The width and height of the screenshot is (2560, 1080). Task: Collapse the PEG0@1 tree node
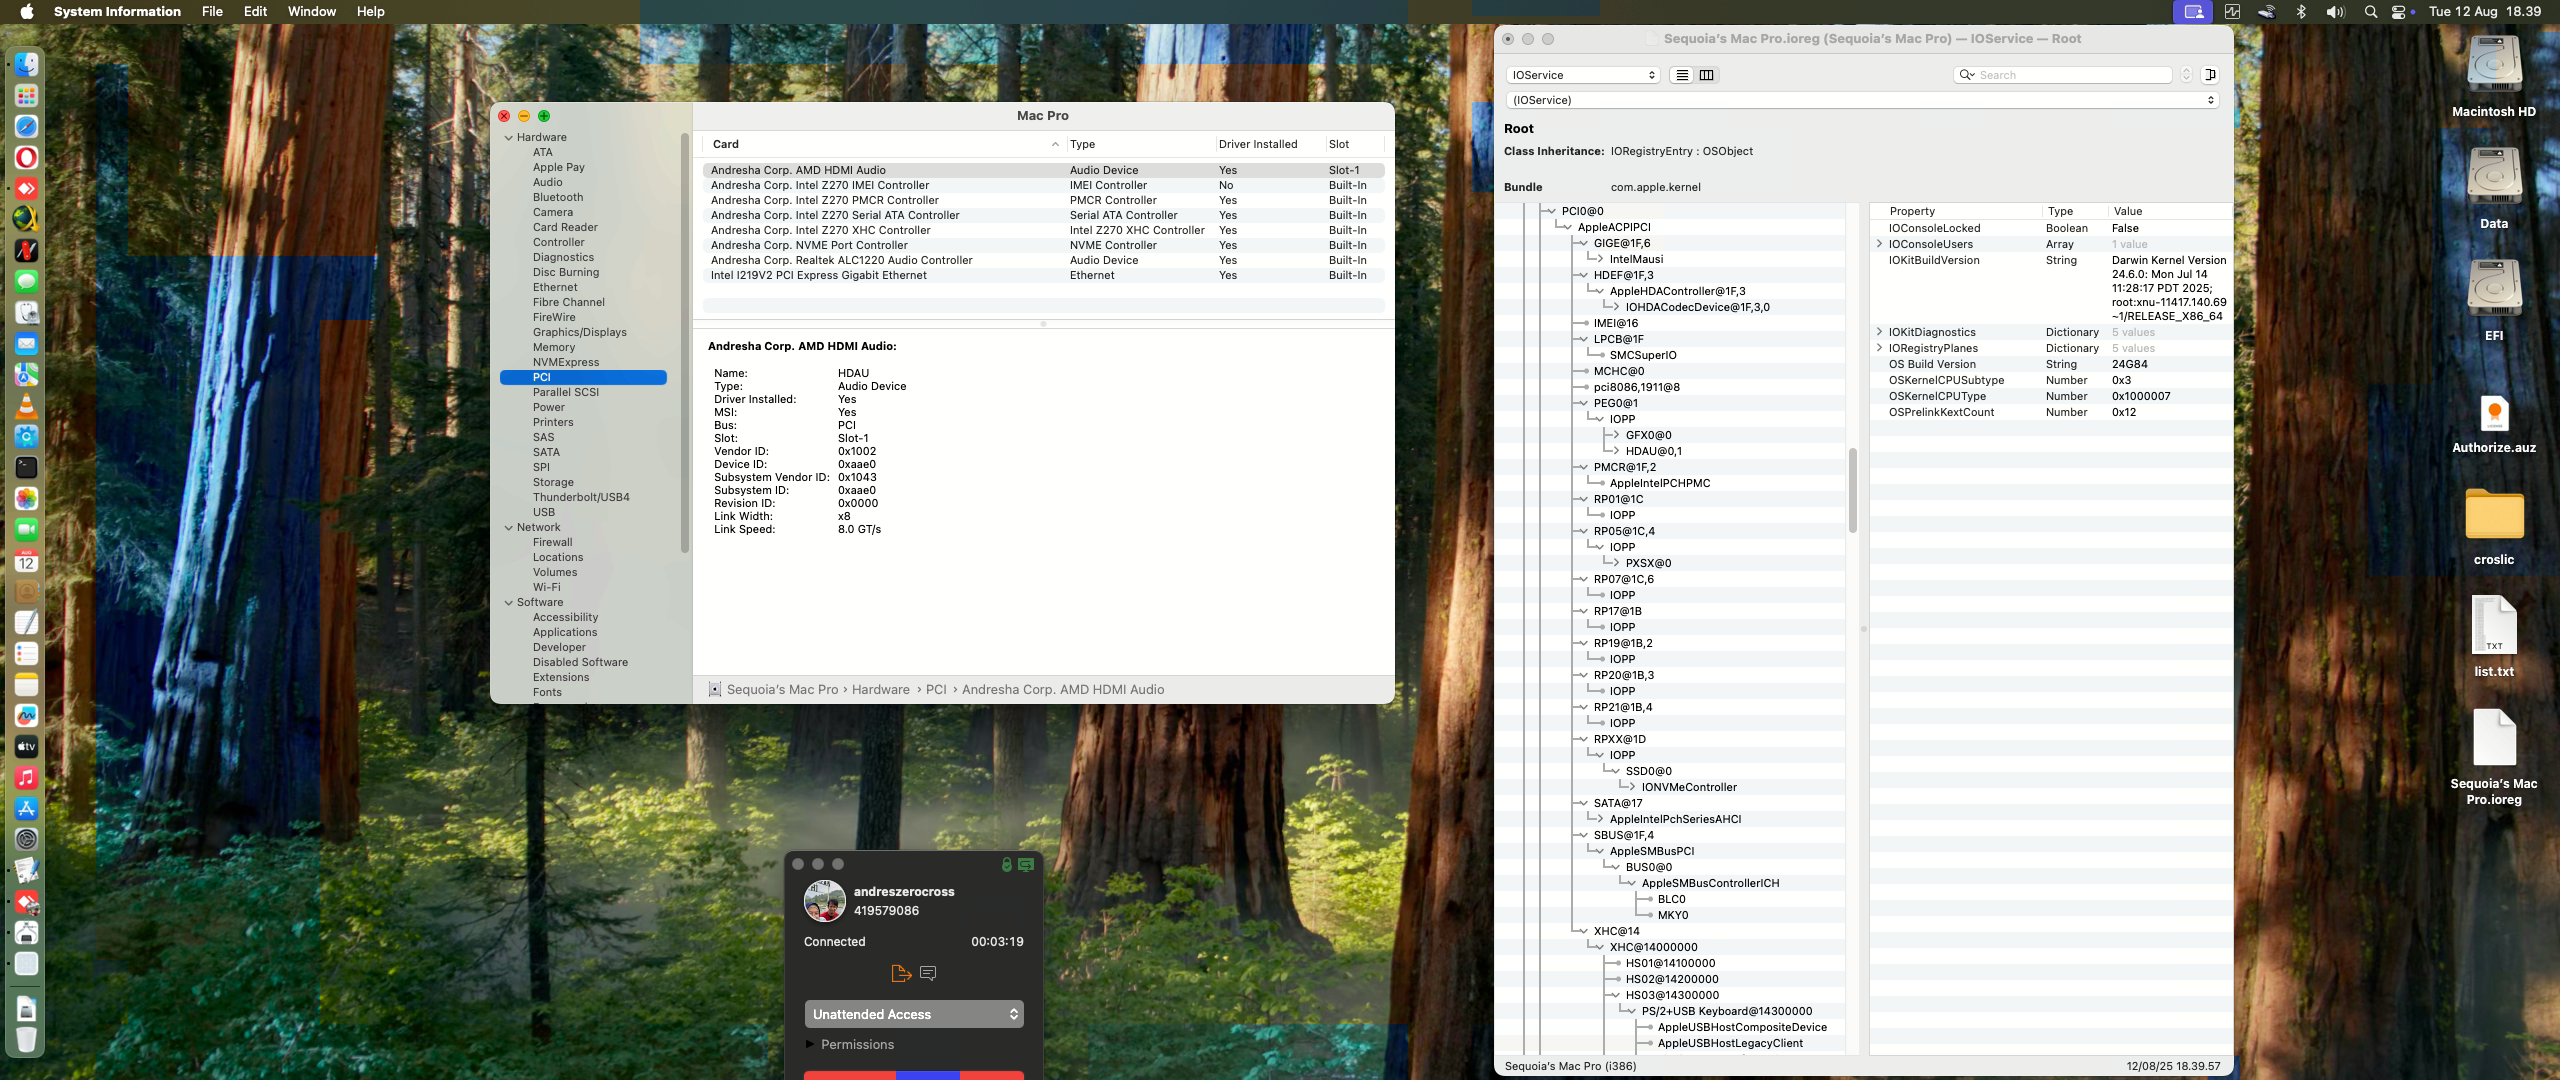coord(1582,403)
